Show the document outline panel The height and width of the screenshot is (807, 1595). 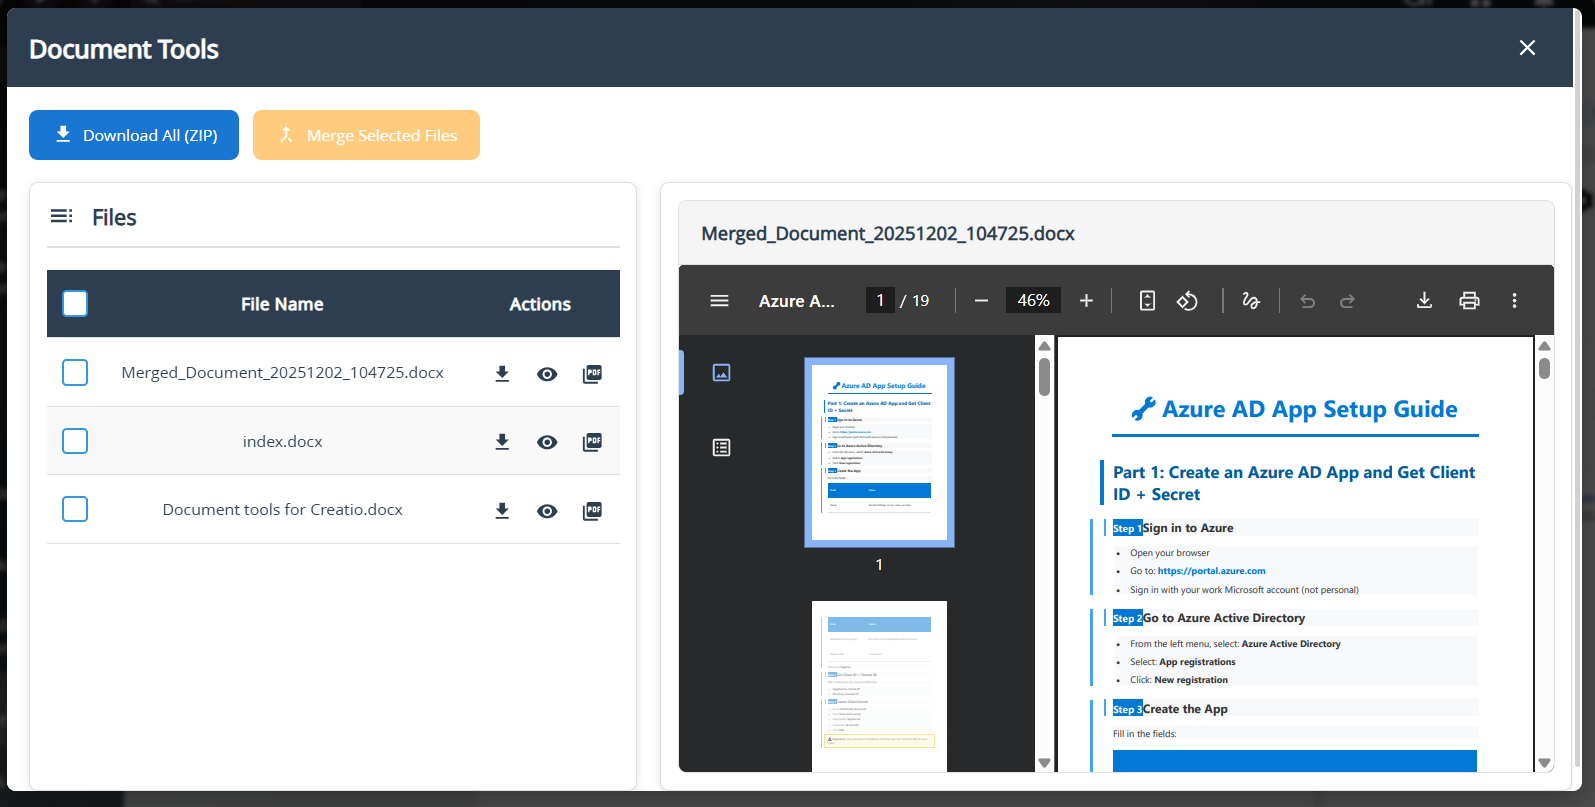[721, 448]
